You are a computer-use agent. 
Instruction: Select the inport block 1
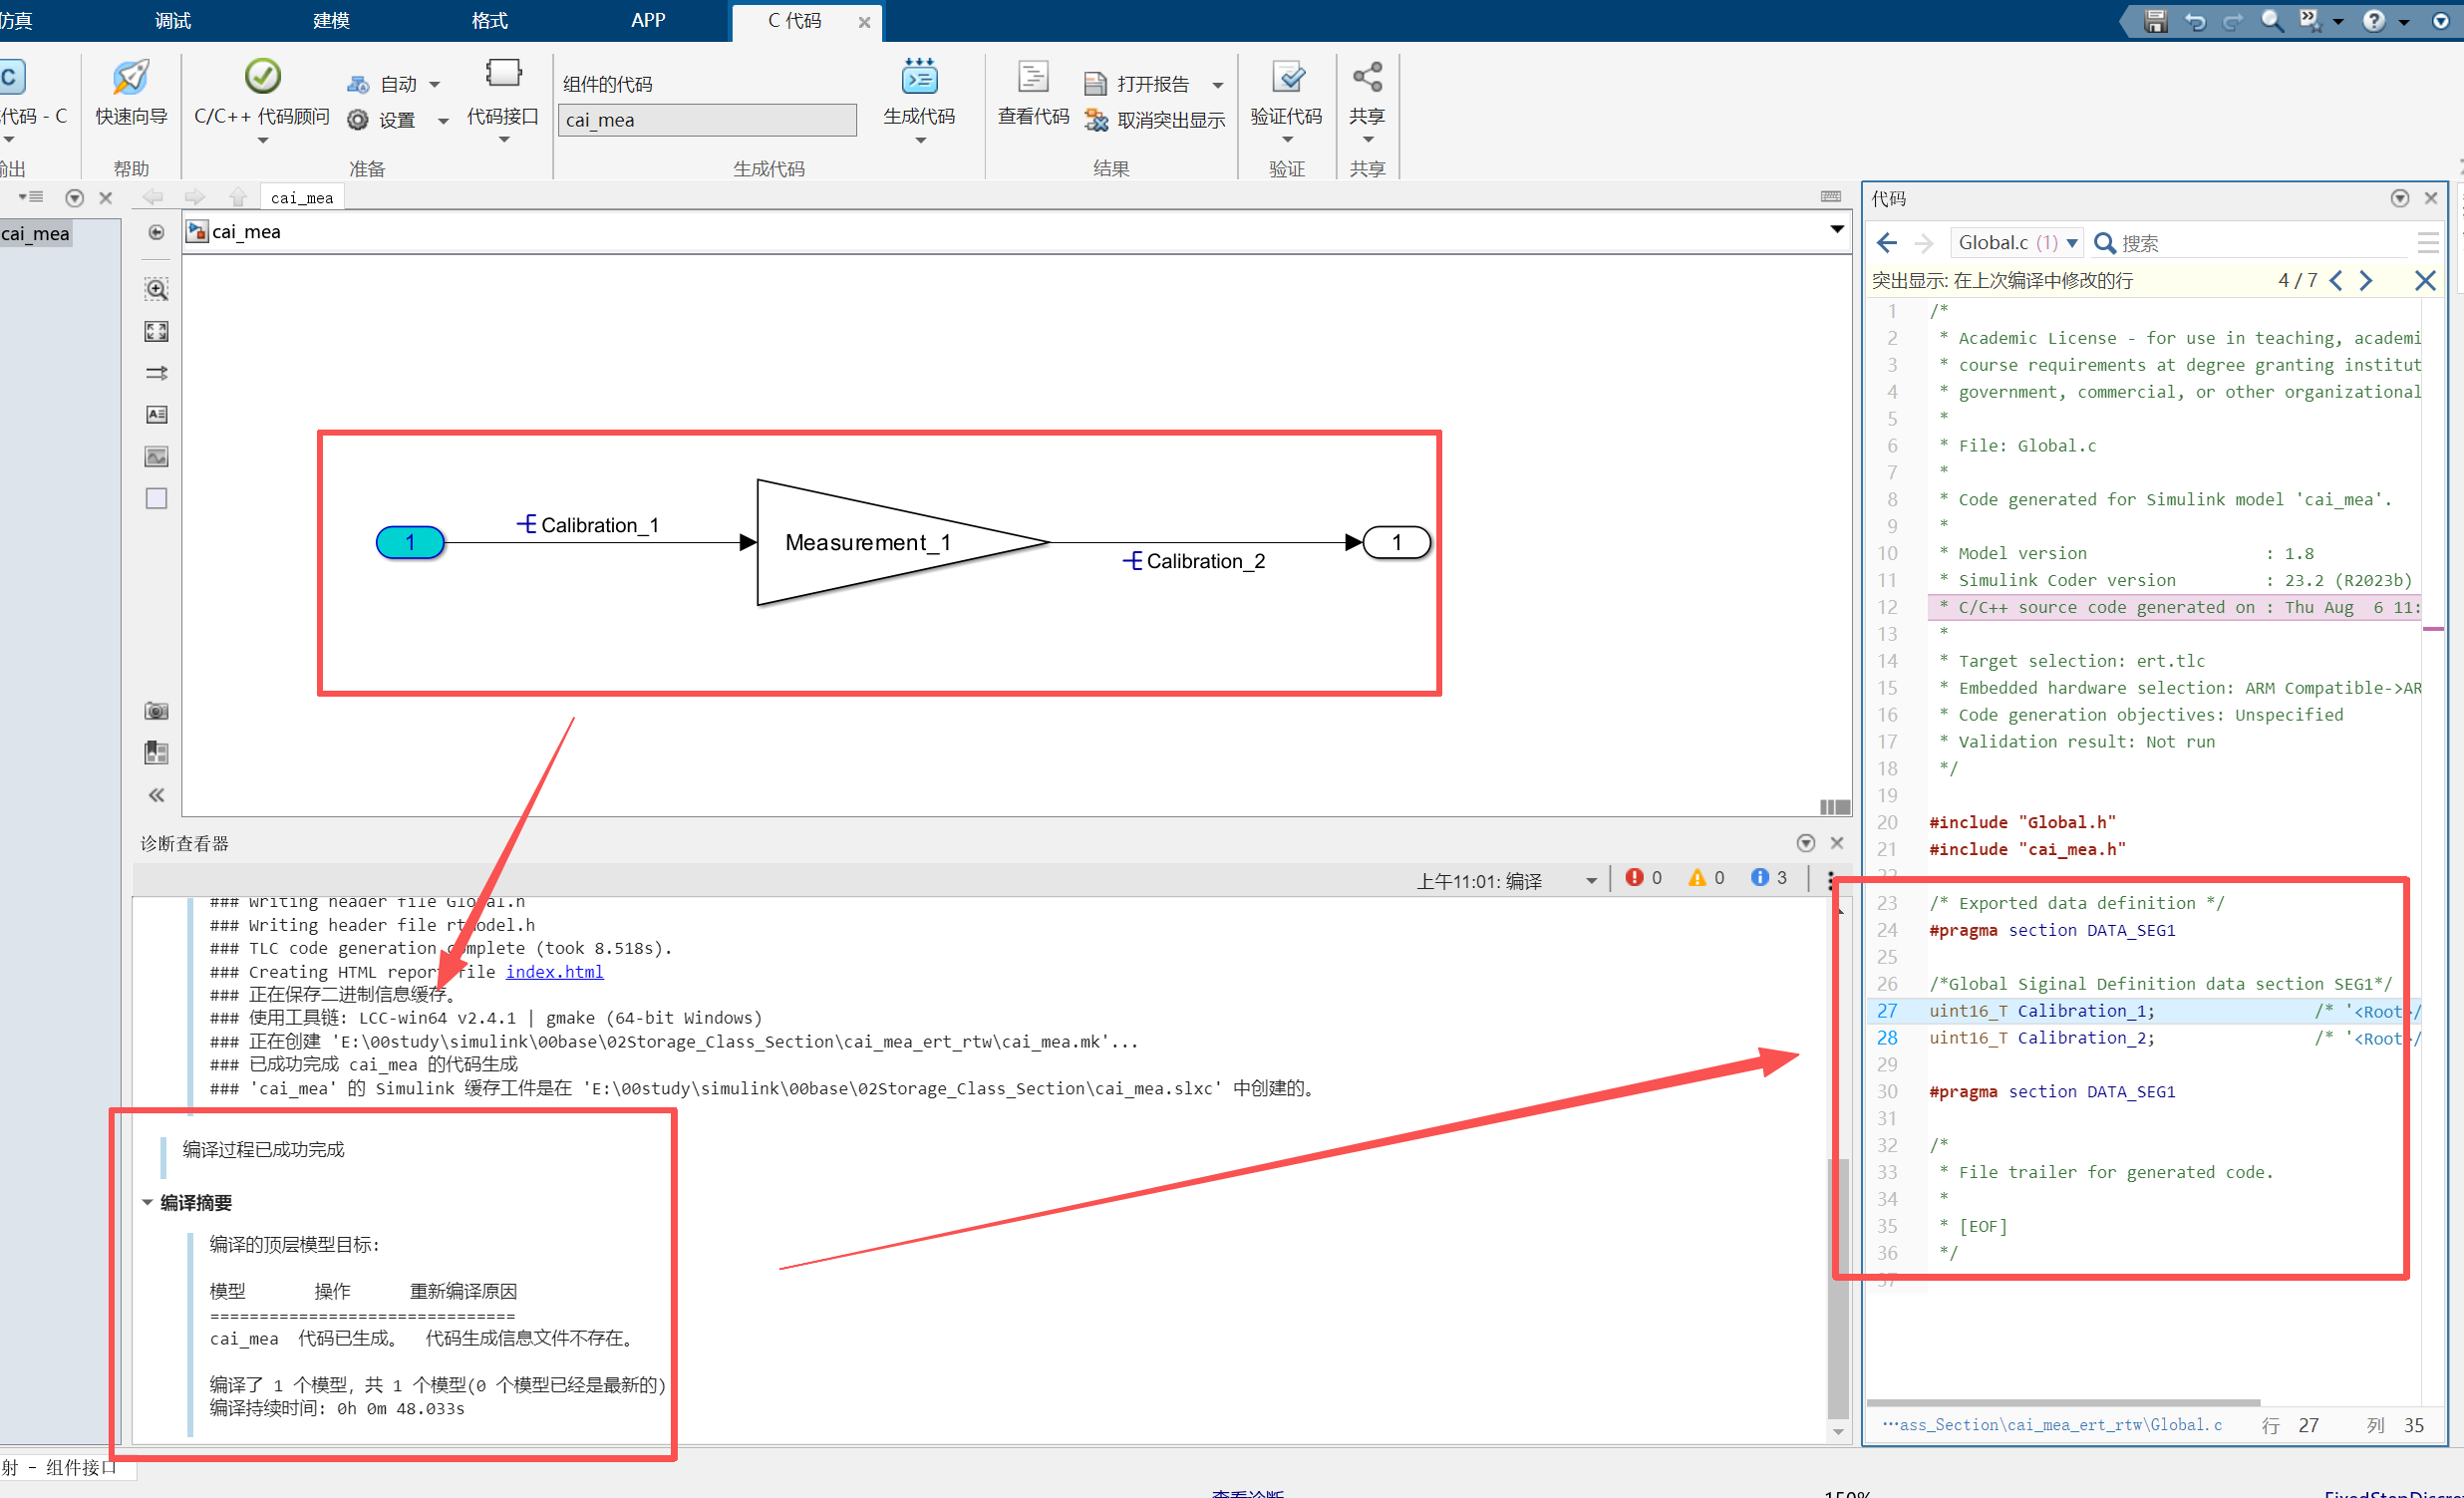(410, 542)
